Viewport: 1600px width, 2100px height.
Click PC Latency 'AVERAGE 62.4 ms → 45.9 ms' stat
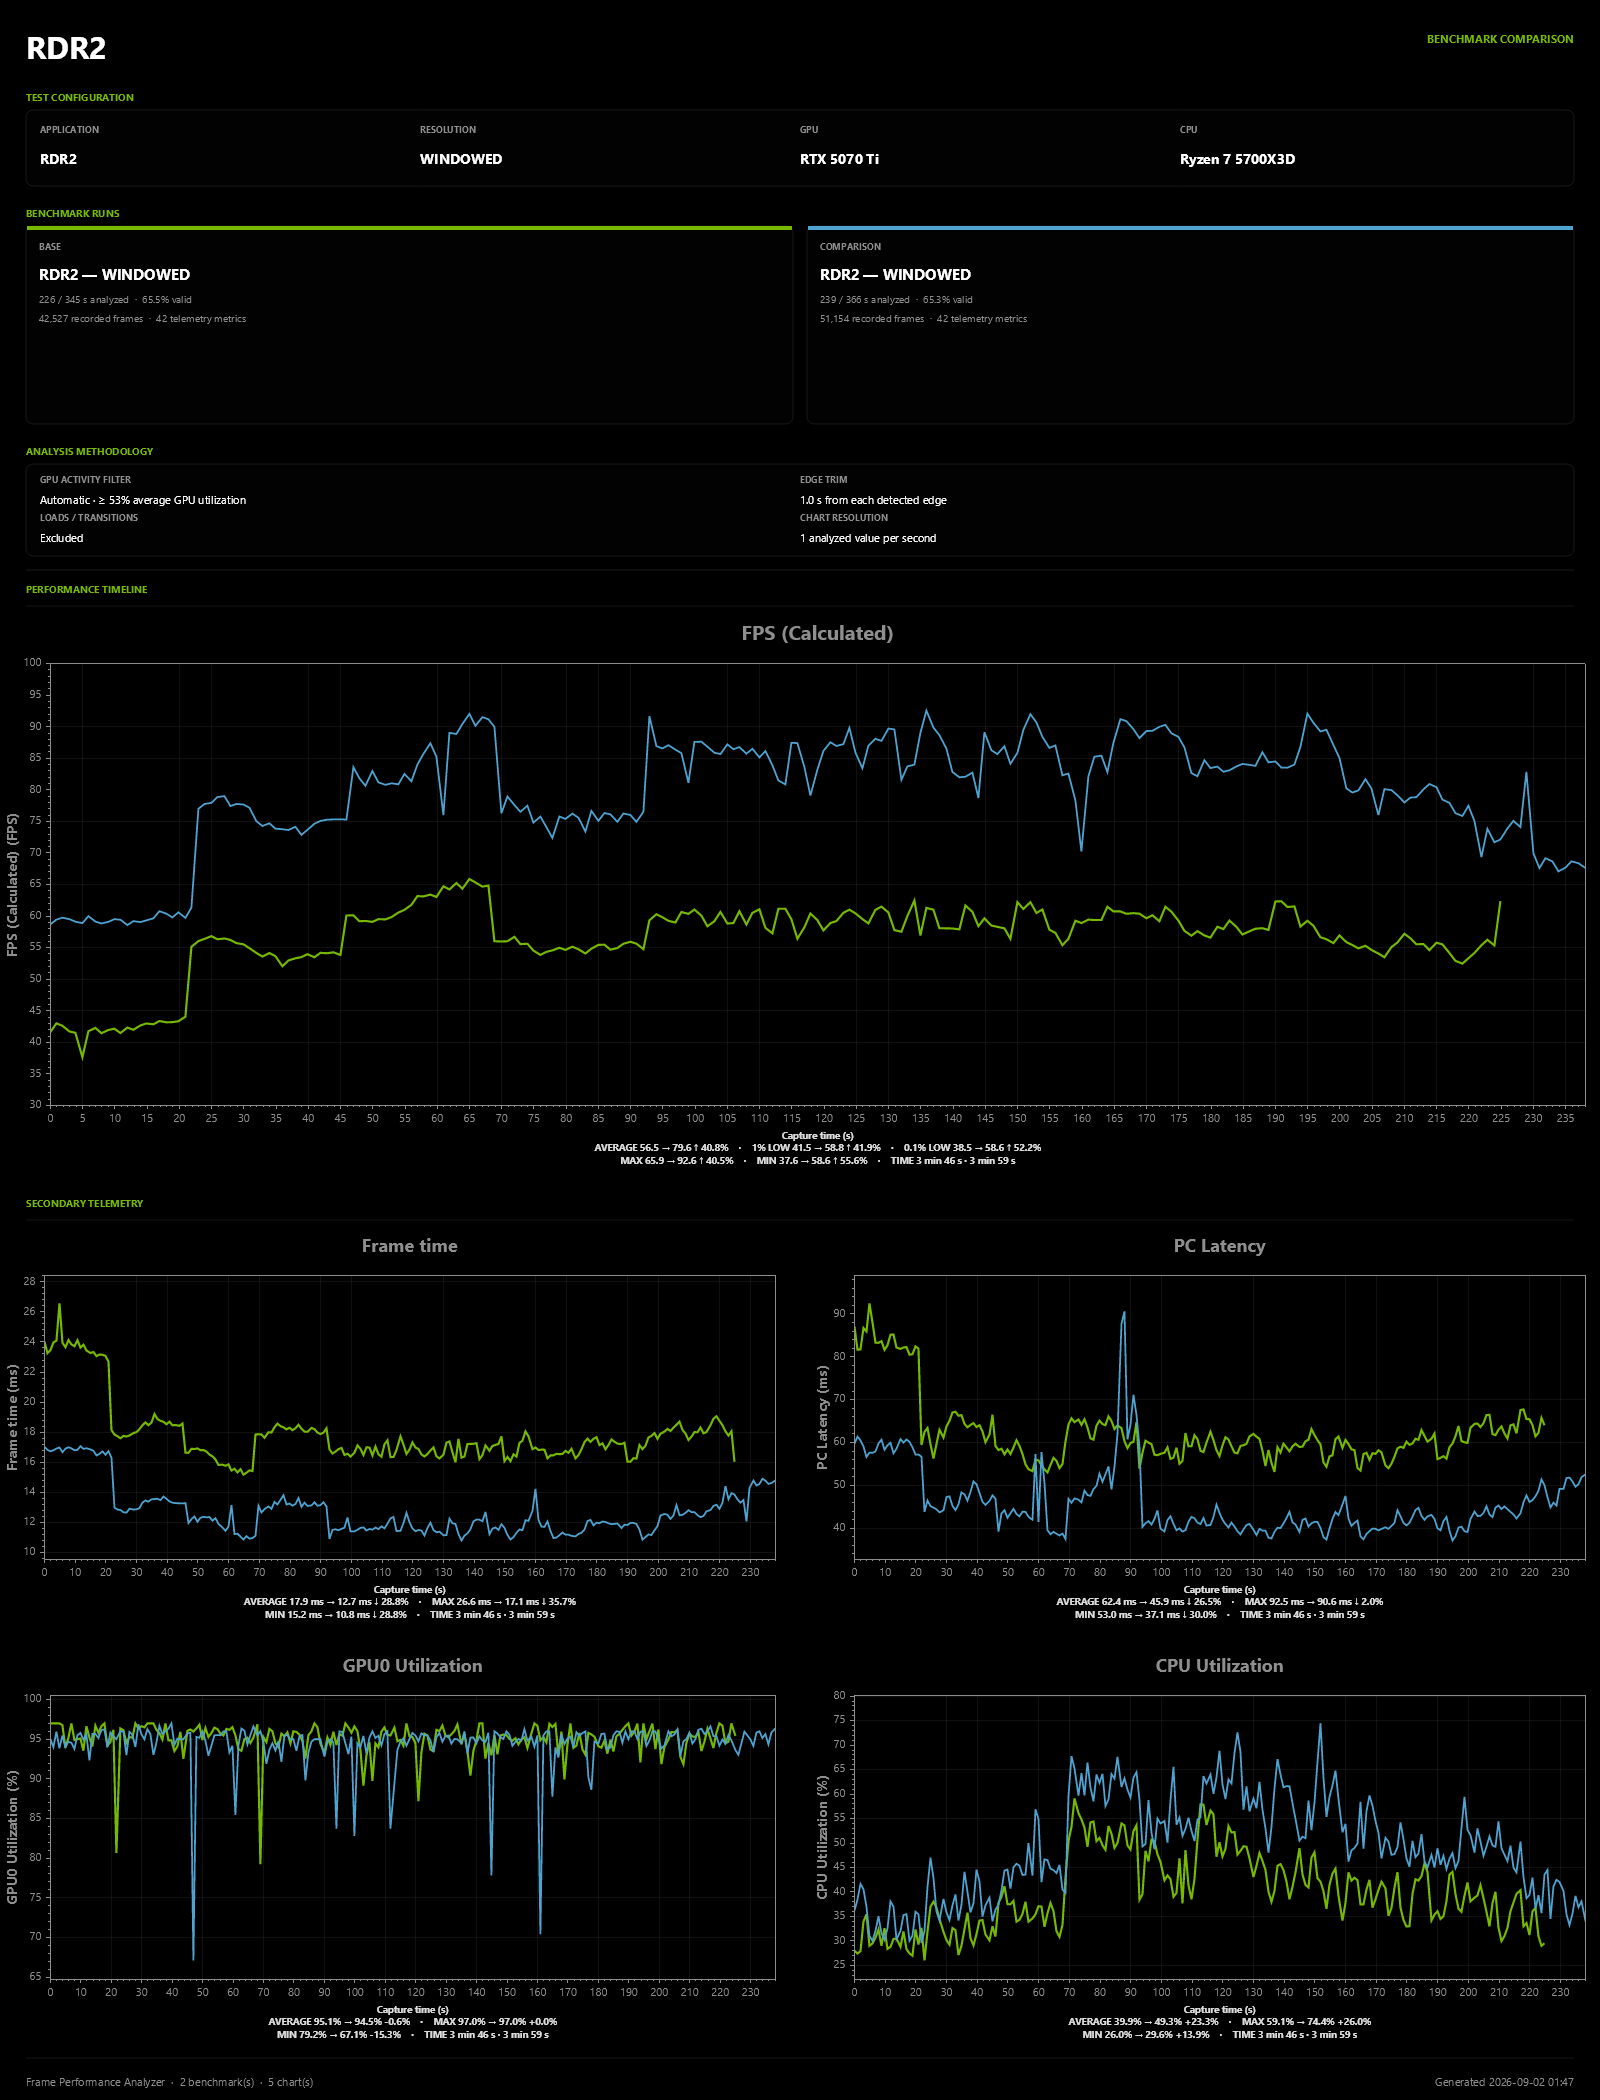[x=1139, y=1602]
